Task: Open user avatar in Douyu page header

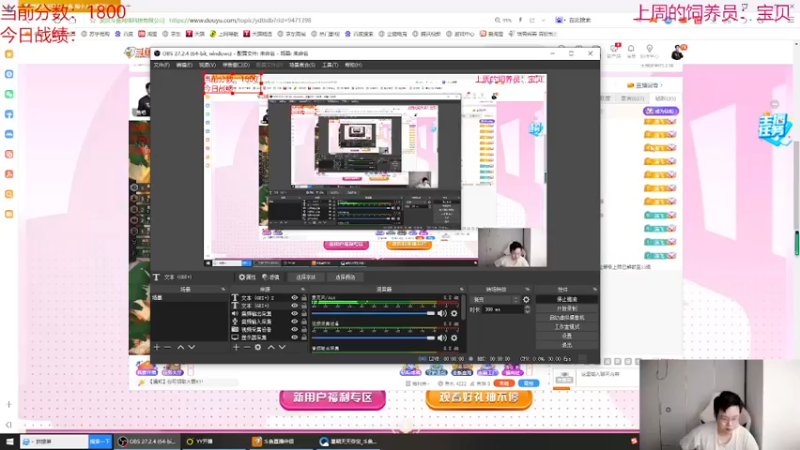Action: point(678,52)
